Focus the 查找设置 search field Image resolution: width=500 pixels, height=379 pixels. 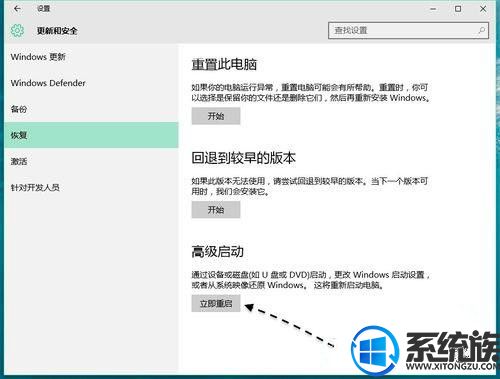[x=408, y=31]
